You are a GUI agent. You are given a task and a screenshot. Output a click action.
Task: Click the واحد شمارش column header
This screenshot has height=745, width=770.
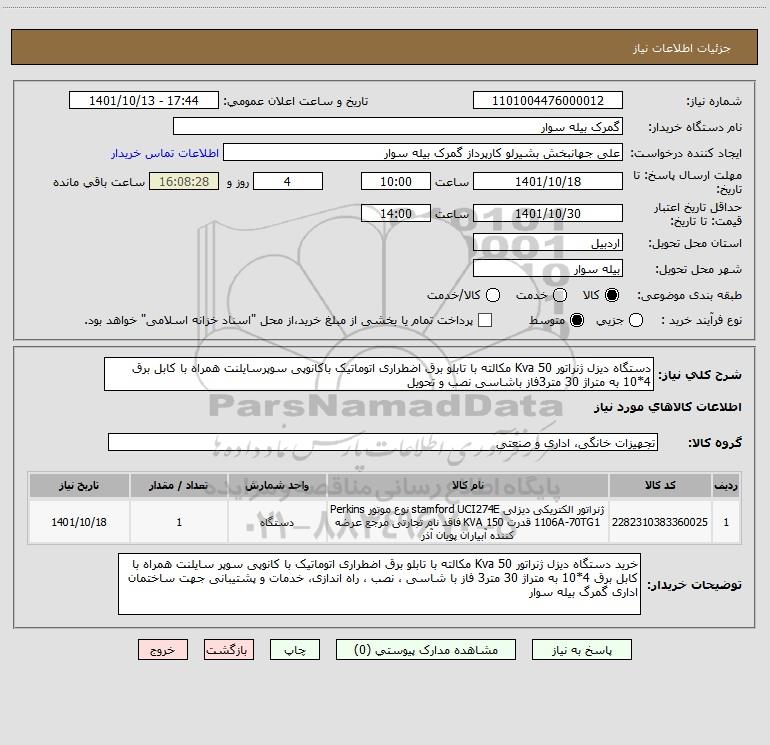[x=277, y=485]
